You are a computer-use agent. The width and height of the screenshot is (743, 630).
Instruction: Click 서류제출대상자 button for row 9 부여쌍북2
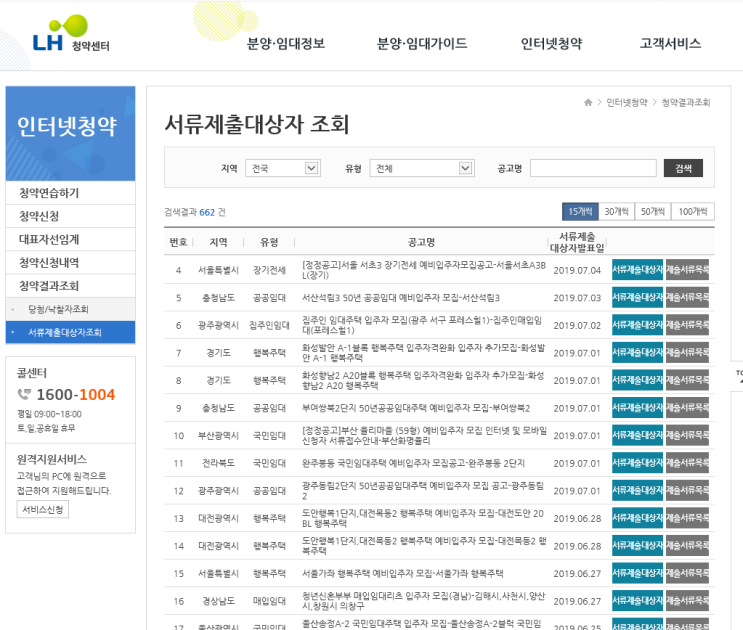637,407
